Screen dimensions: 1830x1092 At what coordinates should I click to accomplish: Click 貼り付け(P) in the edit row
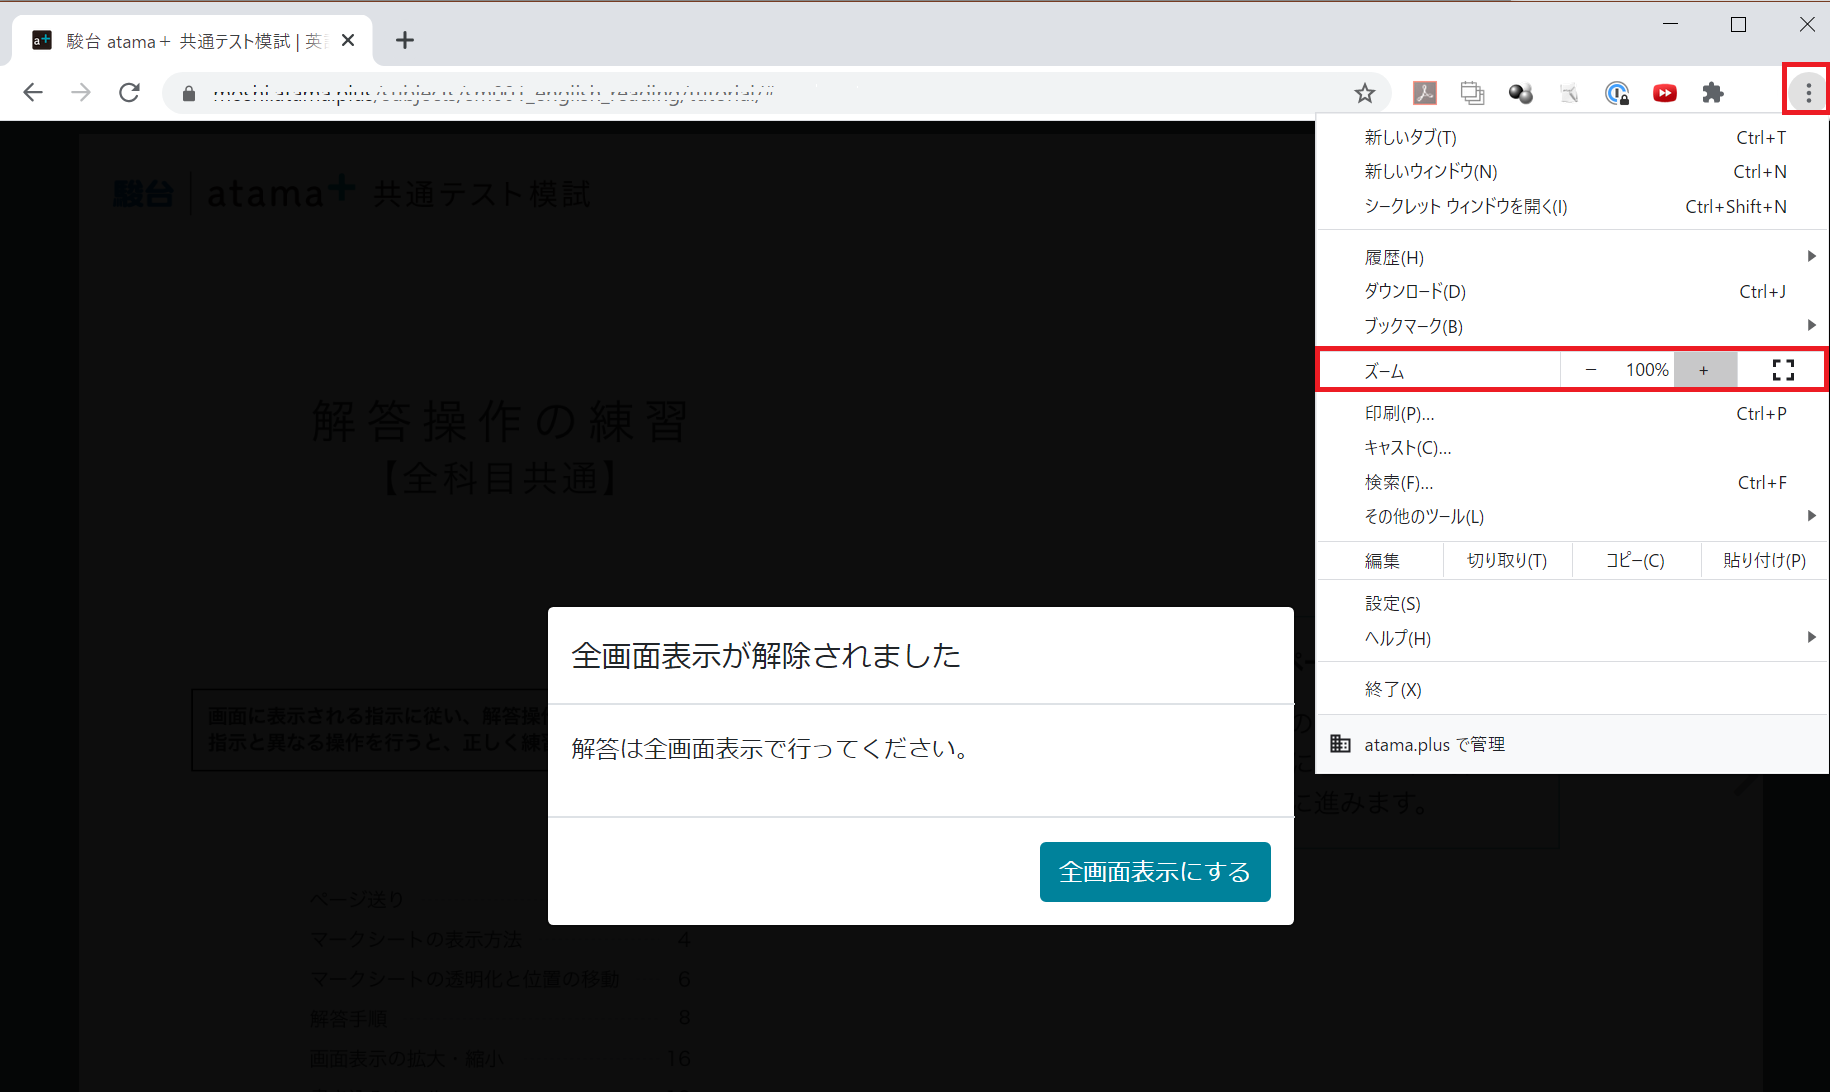[1764, 560]
